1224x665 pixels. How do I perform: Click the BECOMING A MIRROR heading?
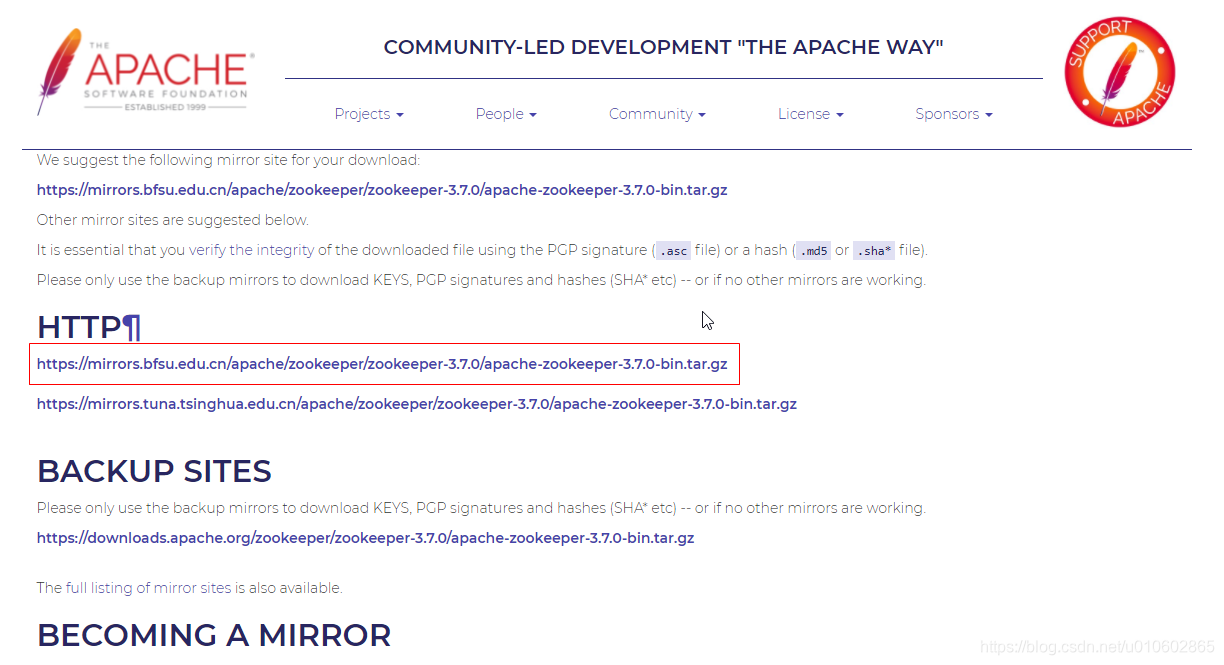[214, 635]
